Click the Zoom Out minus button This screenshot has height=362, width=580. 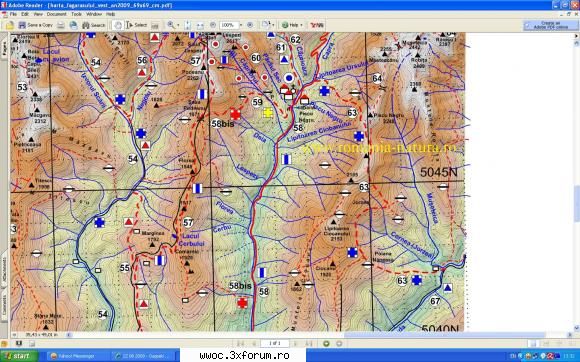[x=213, y=25]
